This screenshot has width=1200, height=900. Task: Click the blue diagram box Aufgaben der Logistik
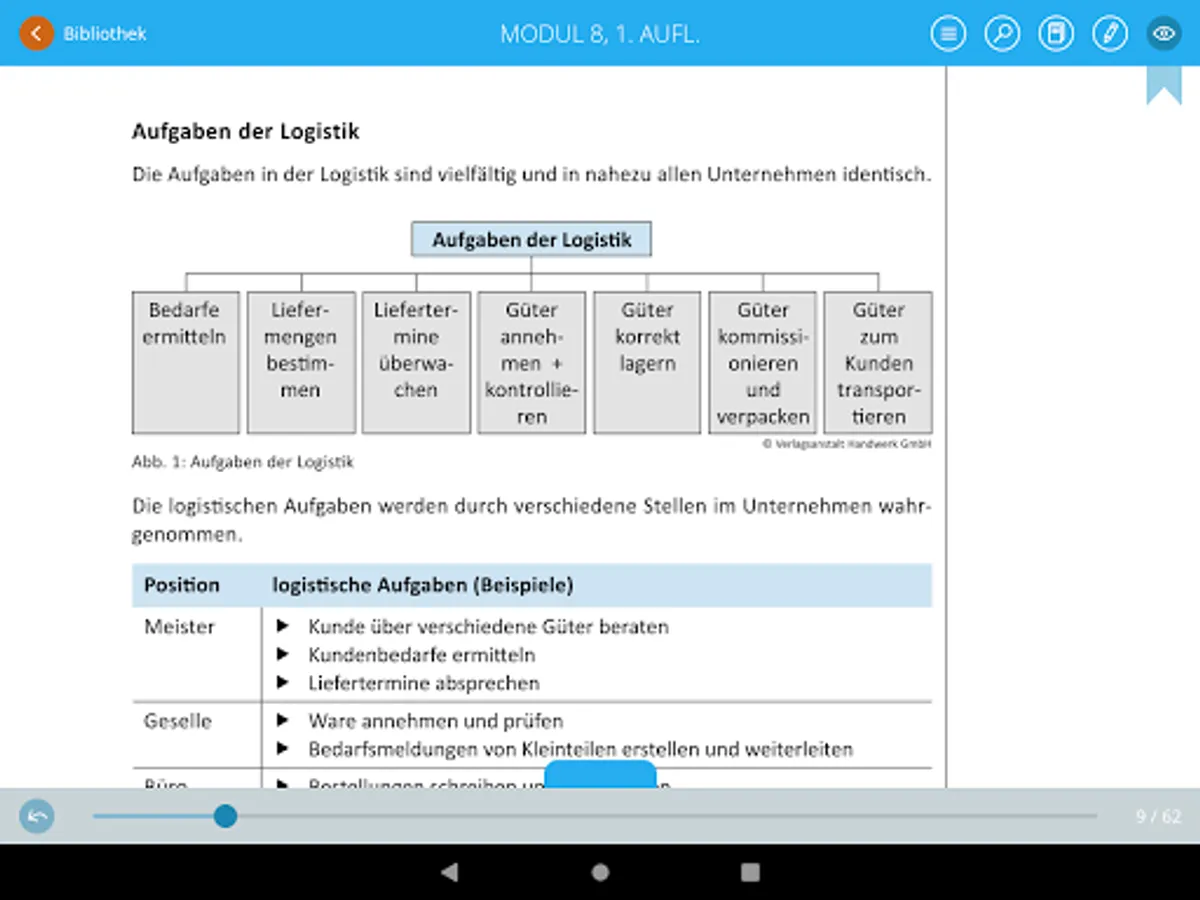(x=531, y=240)
